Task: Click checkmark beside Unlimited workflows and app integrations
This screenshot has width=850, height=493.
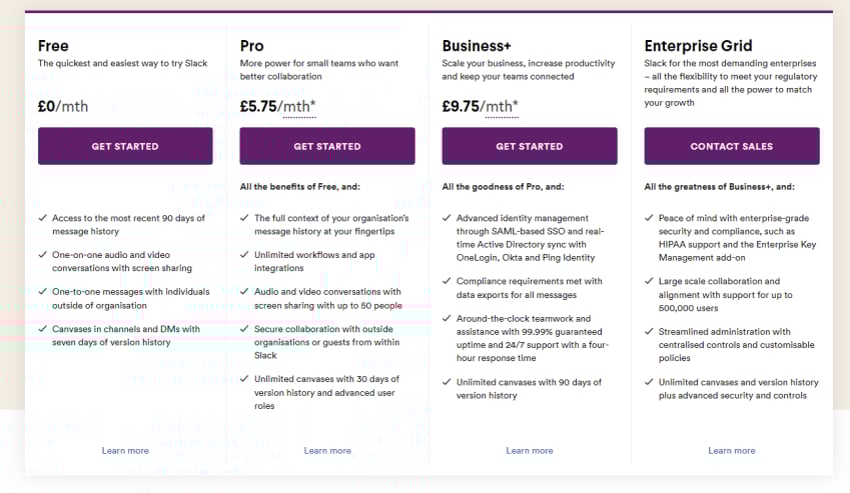Action: point(244,254)
